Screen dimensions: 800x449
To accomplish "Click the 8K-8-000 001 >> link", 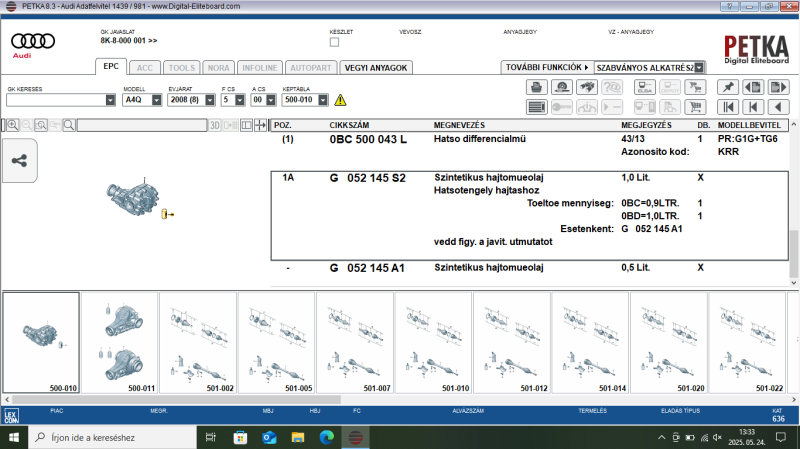I will click(129, 40).
